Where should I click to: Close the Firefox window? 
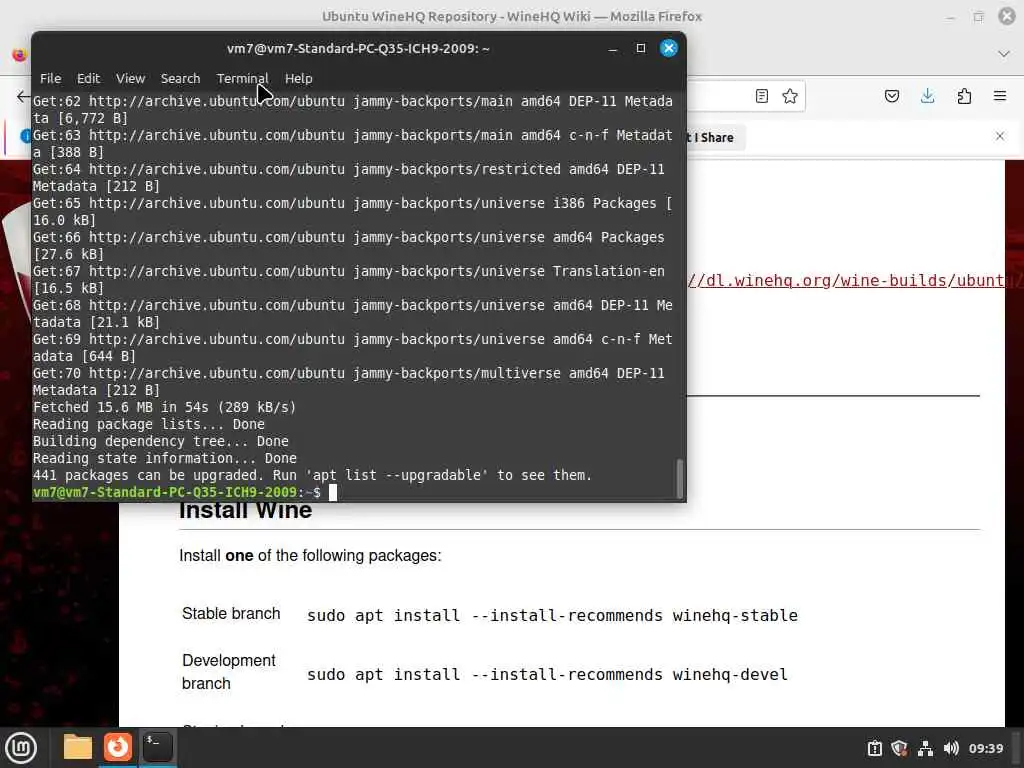[1007, 16]
